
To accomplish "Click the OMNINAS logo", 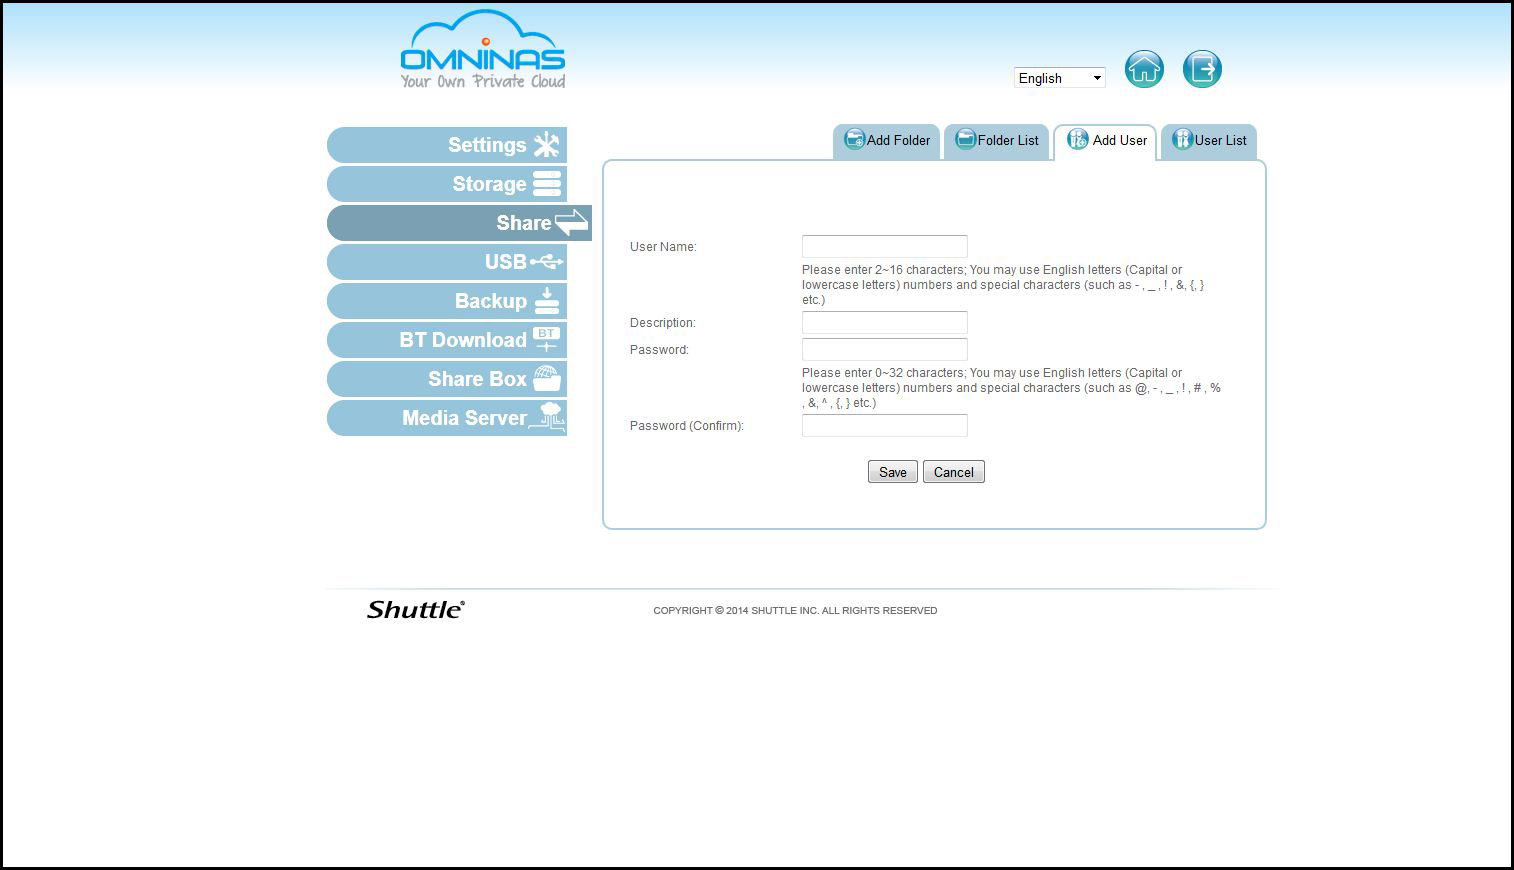I will 483,50.
